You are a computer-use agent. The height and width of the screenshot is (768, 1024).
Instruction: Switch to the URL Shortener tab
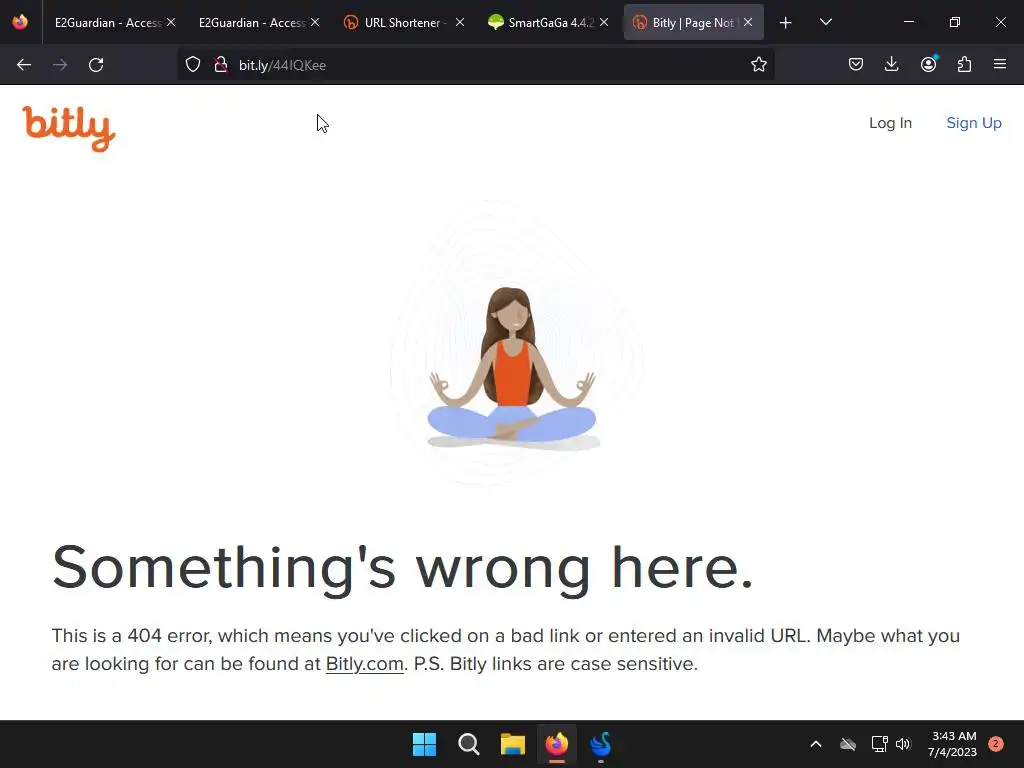coord(405,23)
